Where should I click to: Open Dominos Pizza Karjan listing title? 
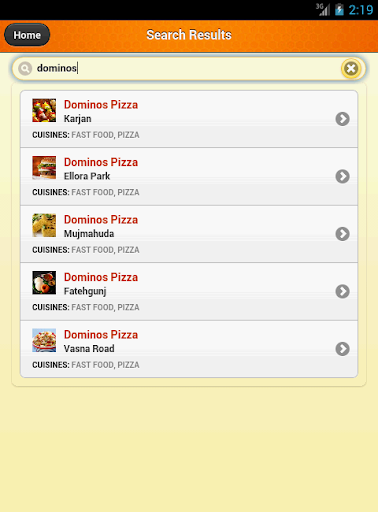point(101,105)
